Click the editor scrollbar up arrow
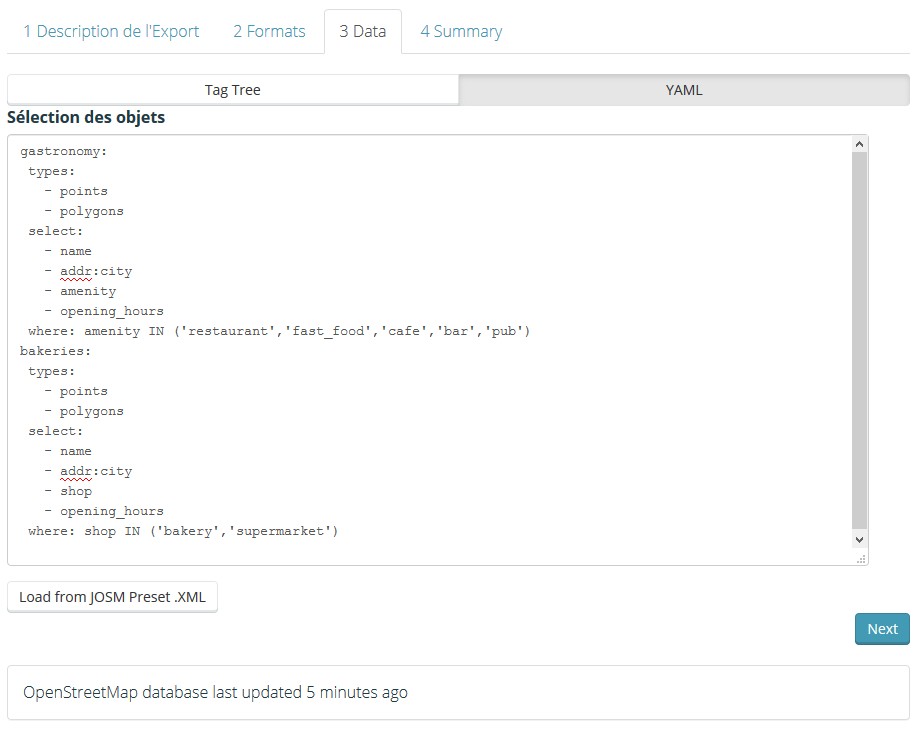Viewport: 923px width, 738px height. 859,145
